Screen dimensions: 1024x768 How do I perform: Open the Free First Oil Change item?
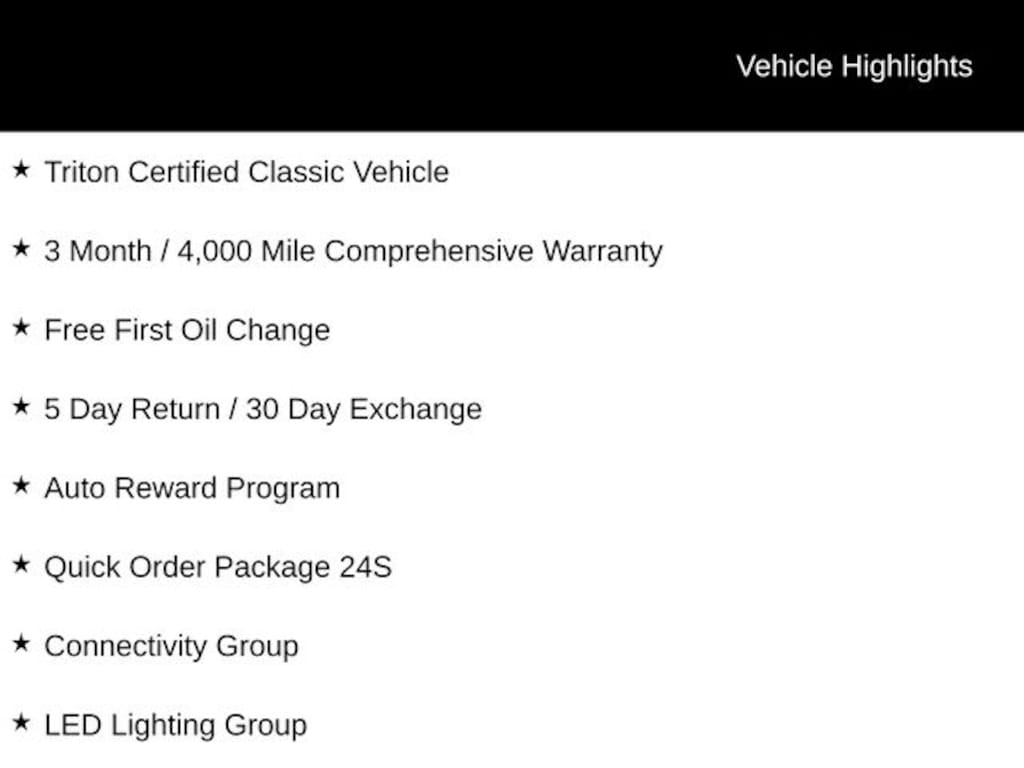pyautogui.click(x=187, y=330)
